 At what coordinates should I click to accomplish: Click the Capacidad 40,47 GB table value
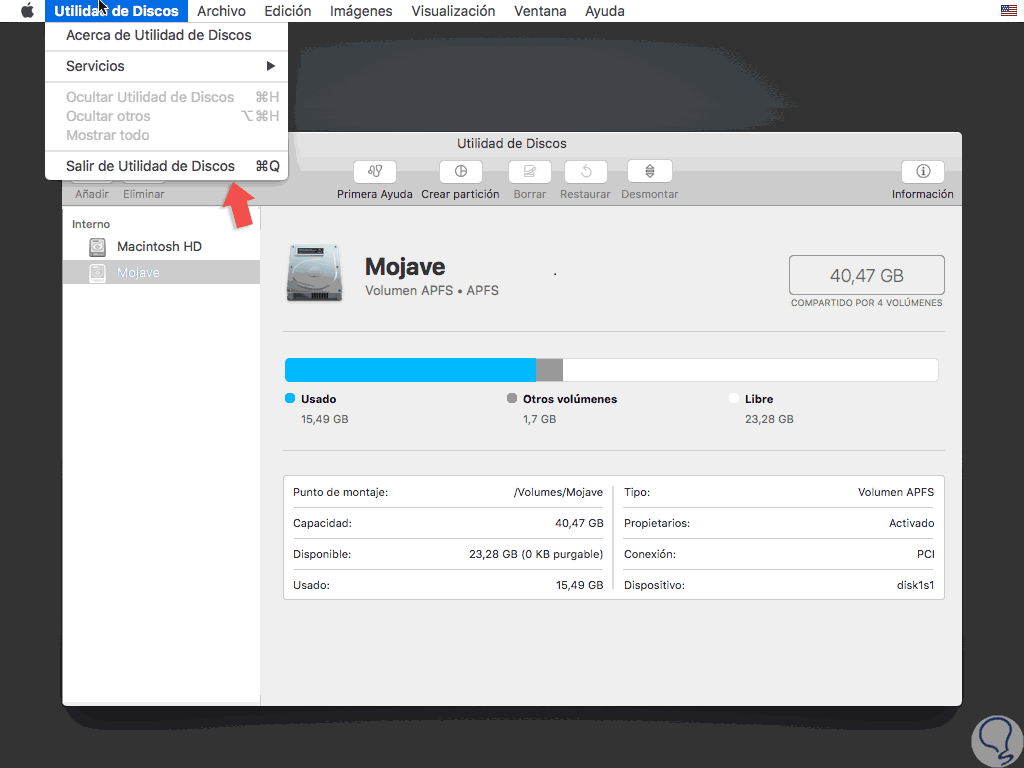579,523
